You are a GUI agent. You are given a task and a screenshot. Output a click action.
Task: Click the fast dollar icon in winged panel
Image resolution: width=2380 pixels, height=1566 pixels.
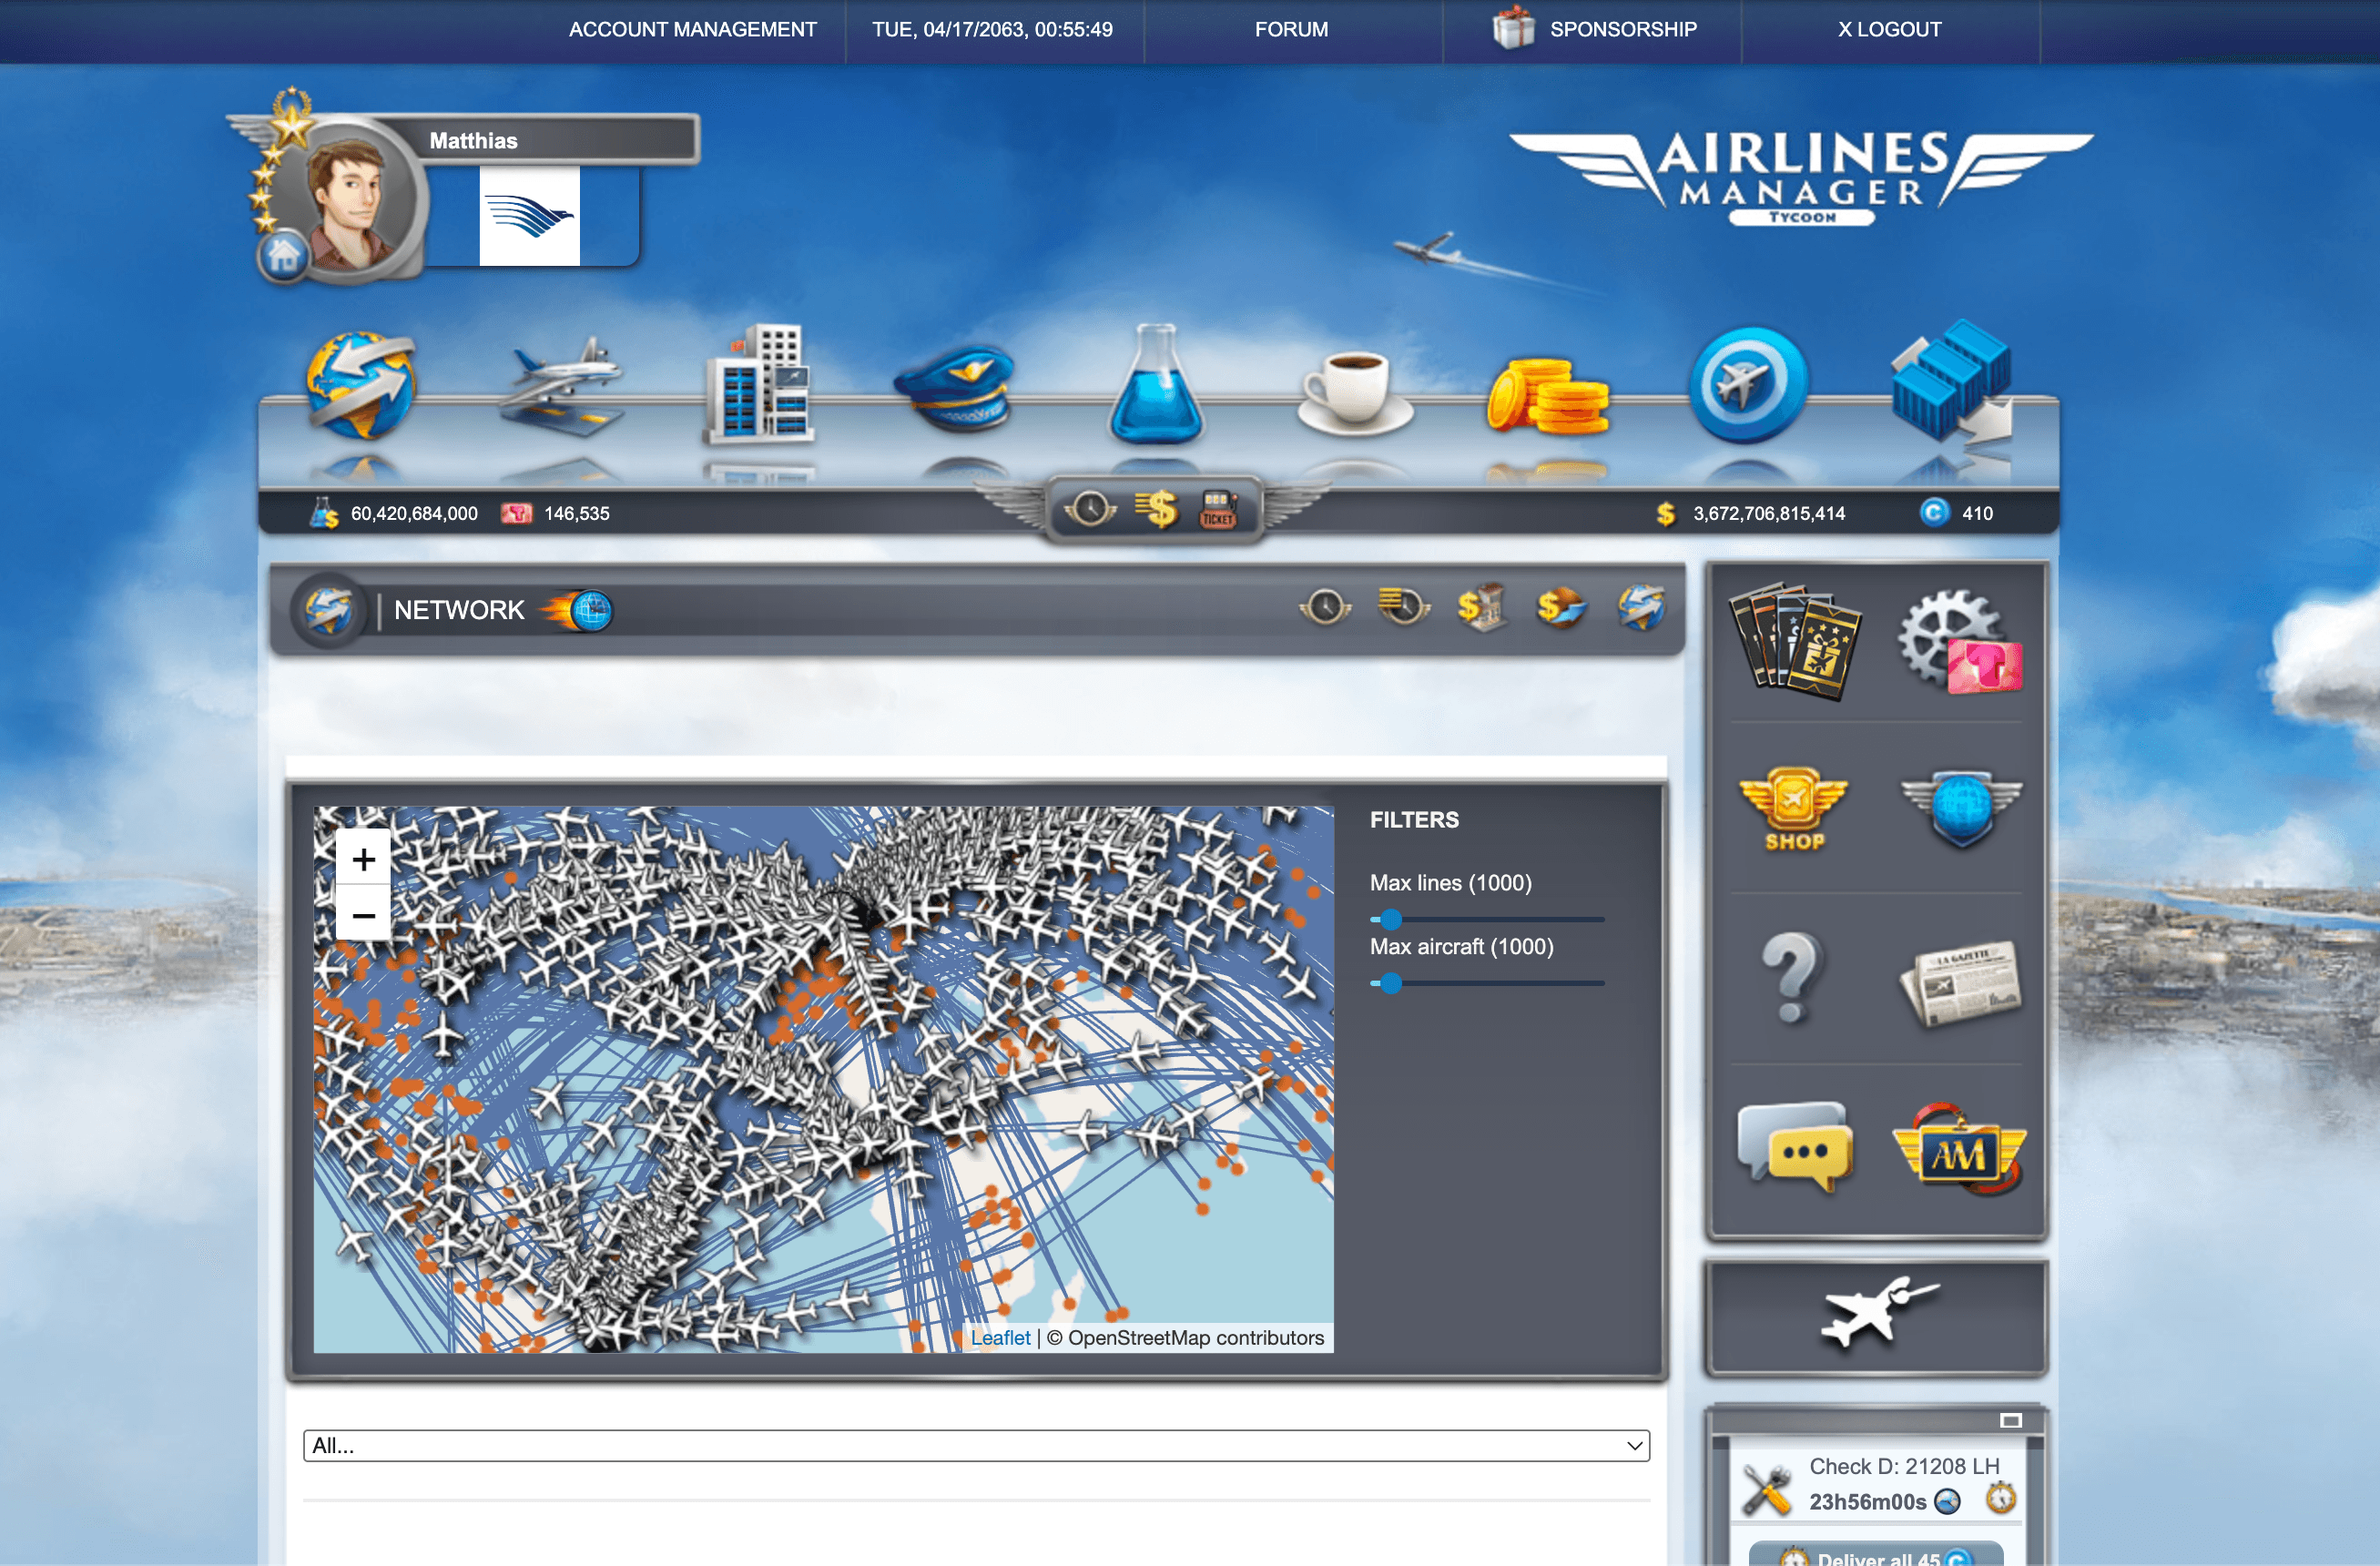tap(1155, 509)
